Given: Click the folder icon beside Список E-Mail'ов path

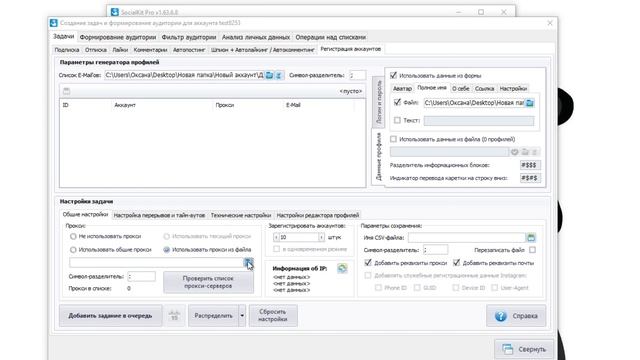Looking at the screenshot, I should click(x=269, y=75).
